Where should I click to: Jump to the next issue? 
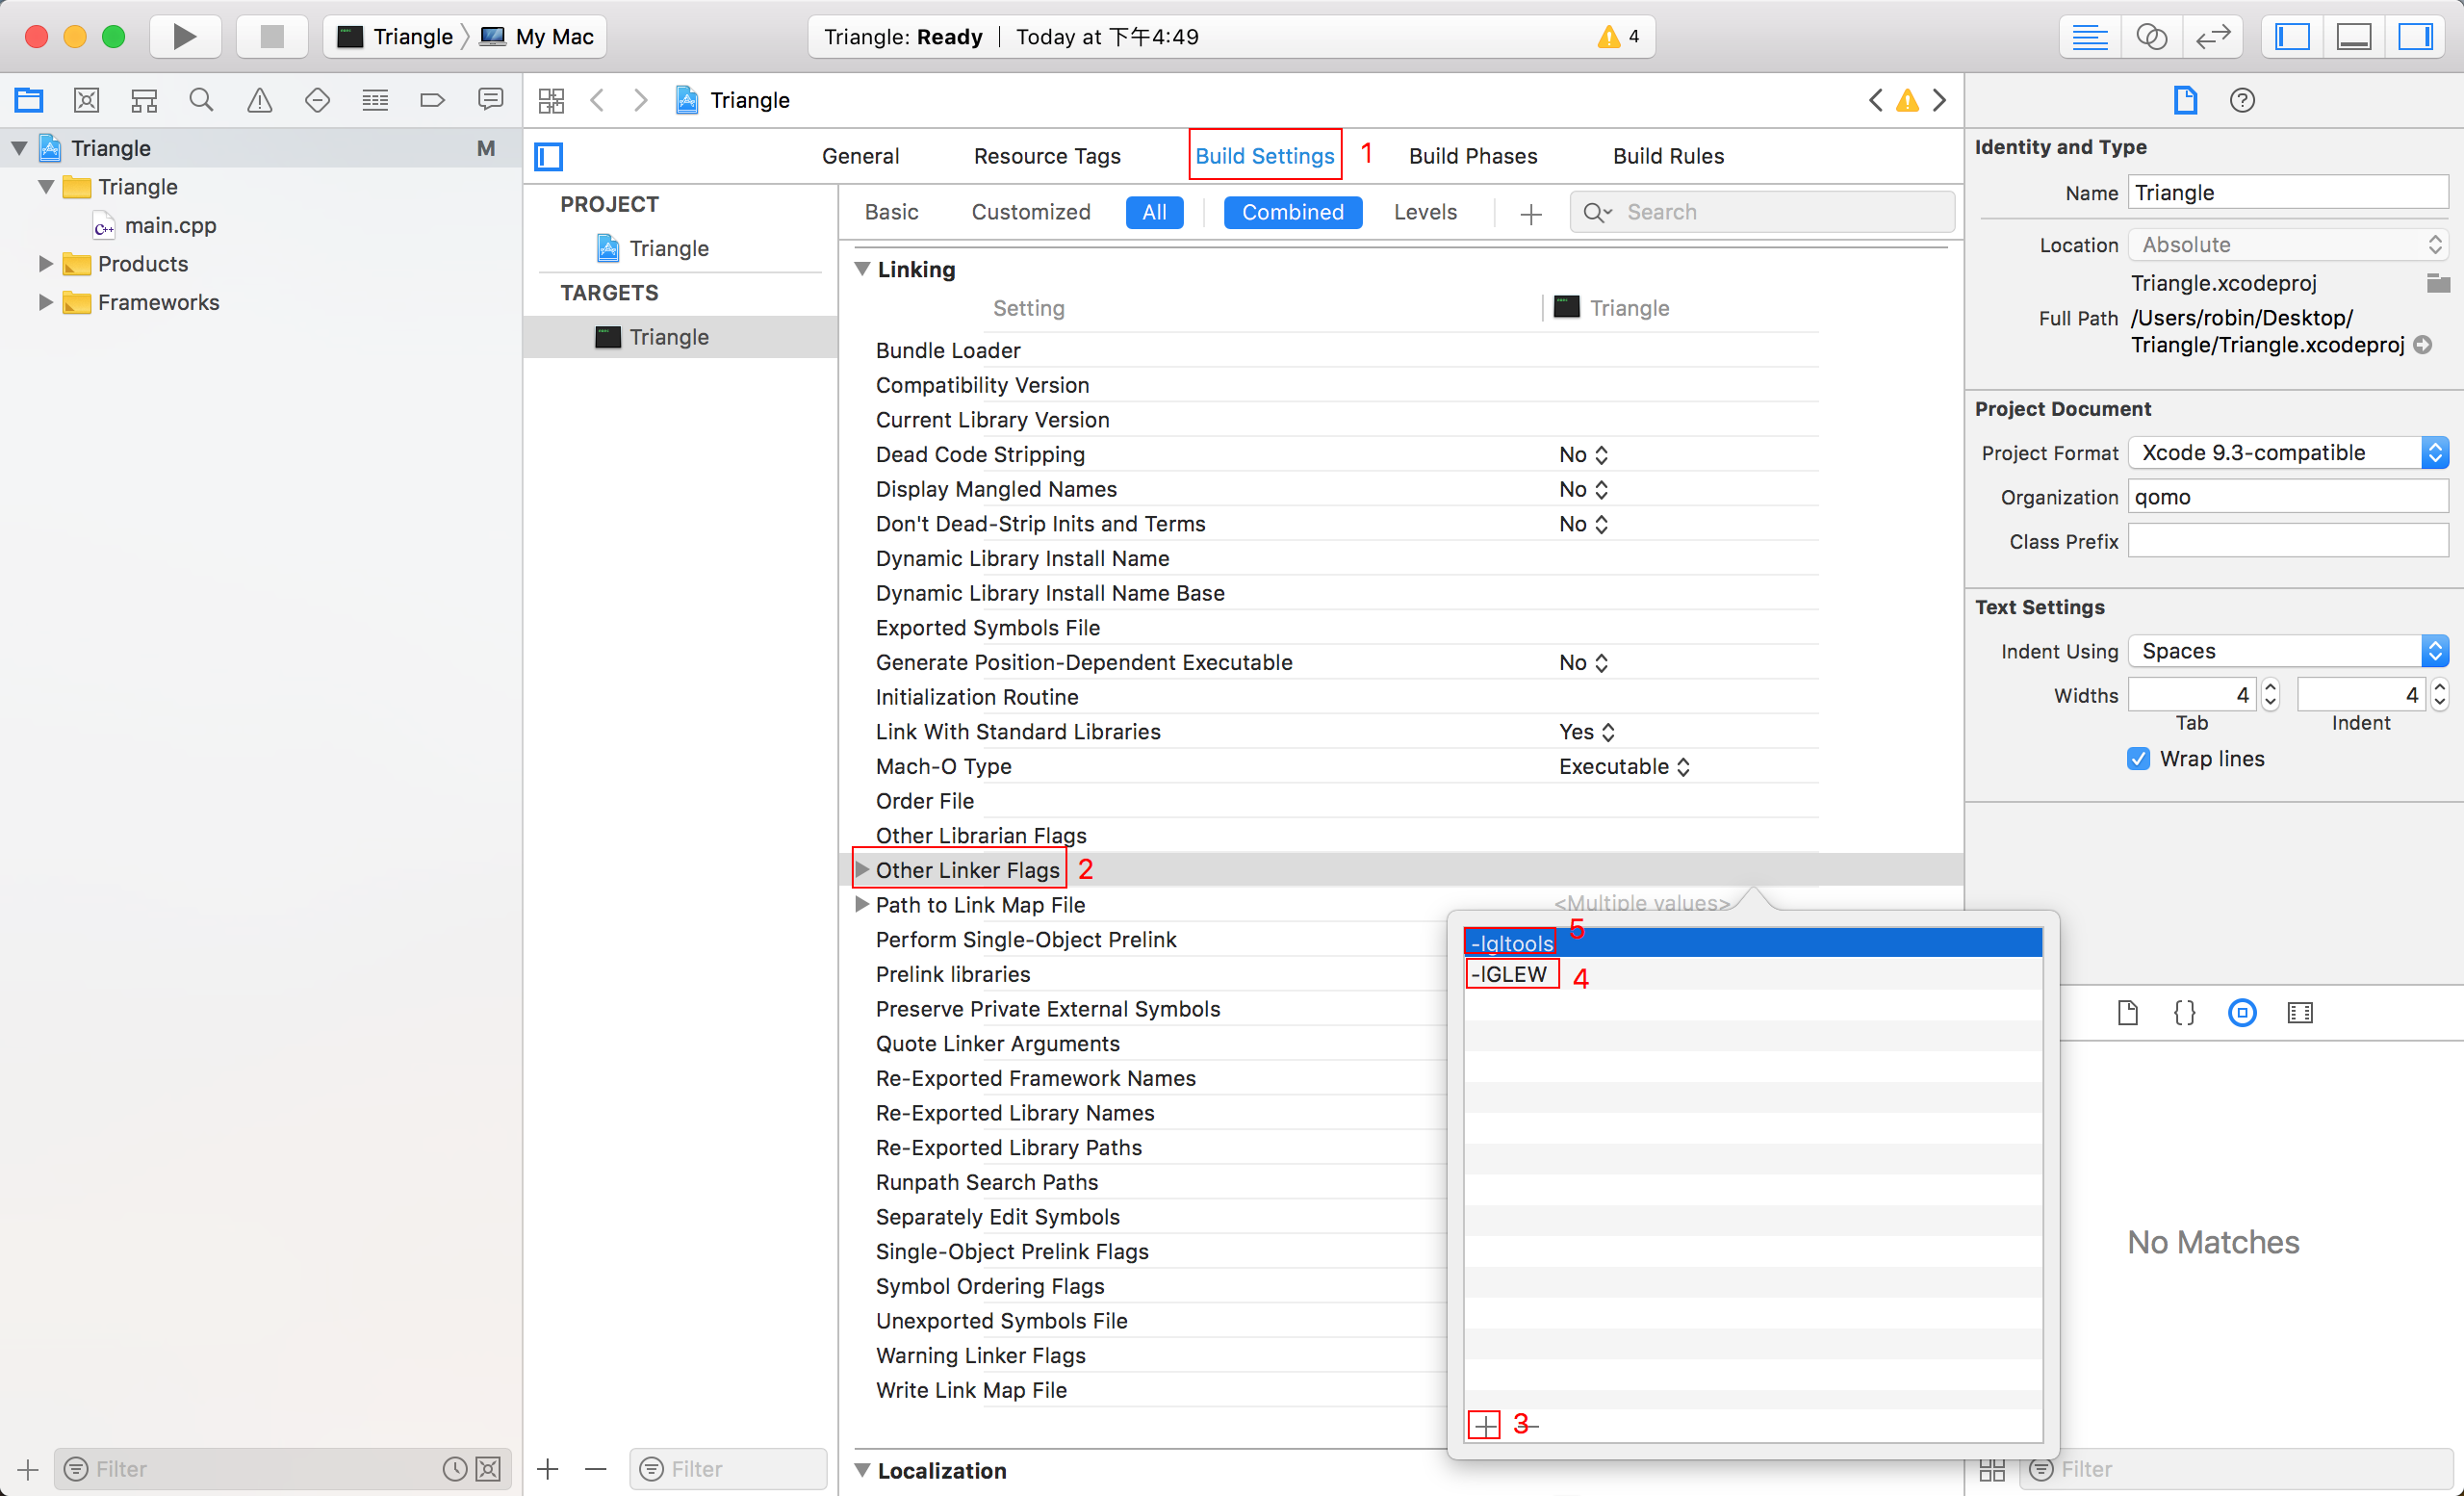pyautogui.click(x=1940, y=100)
